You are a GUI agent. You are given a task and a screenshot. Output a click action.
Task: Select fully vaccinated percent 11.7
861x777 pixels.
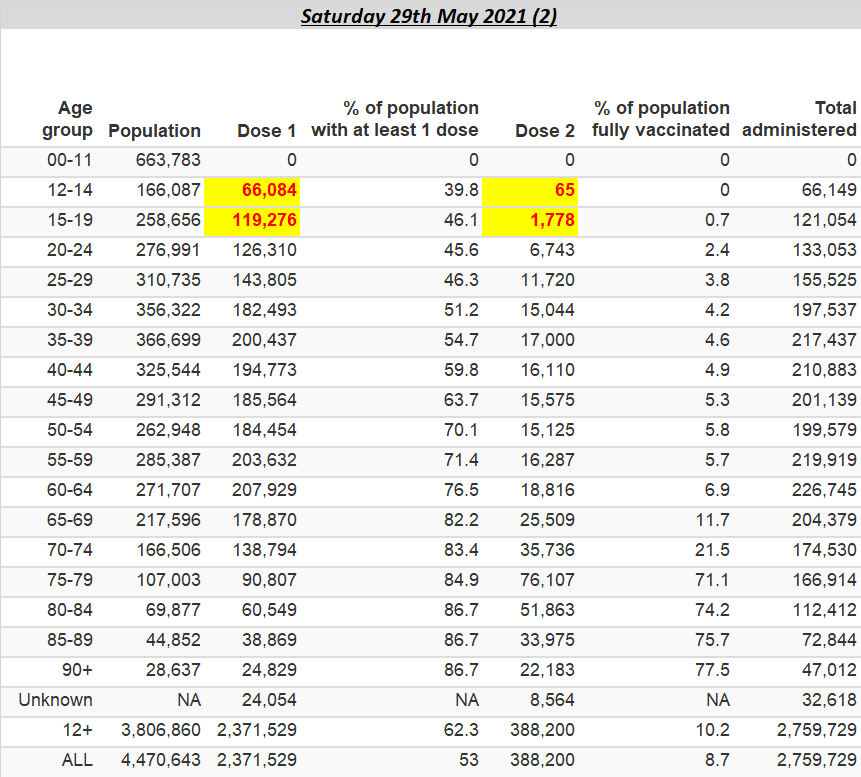point(713,520)
